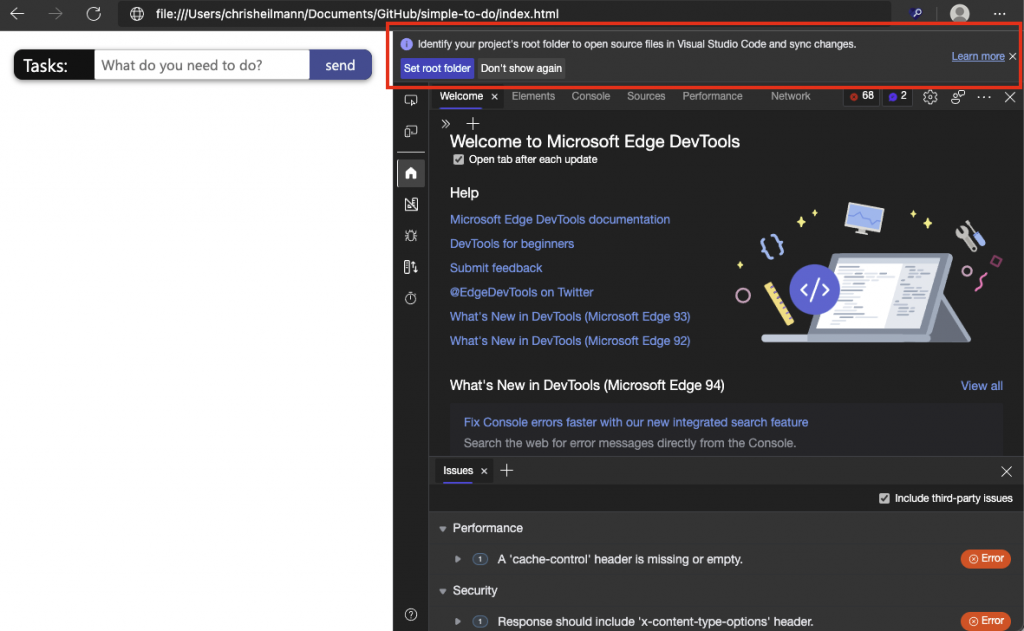Open the performance stopwatch icon
Screen dimensions: 1024x631
[x=411, y=299]
